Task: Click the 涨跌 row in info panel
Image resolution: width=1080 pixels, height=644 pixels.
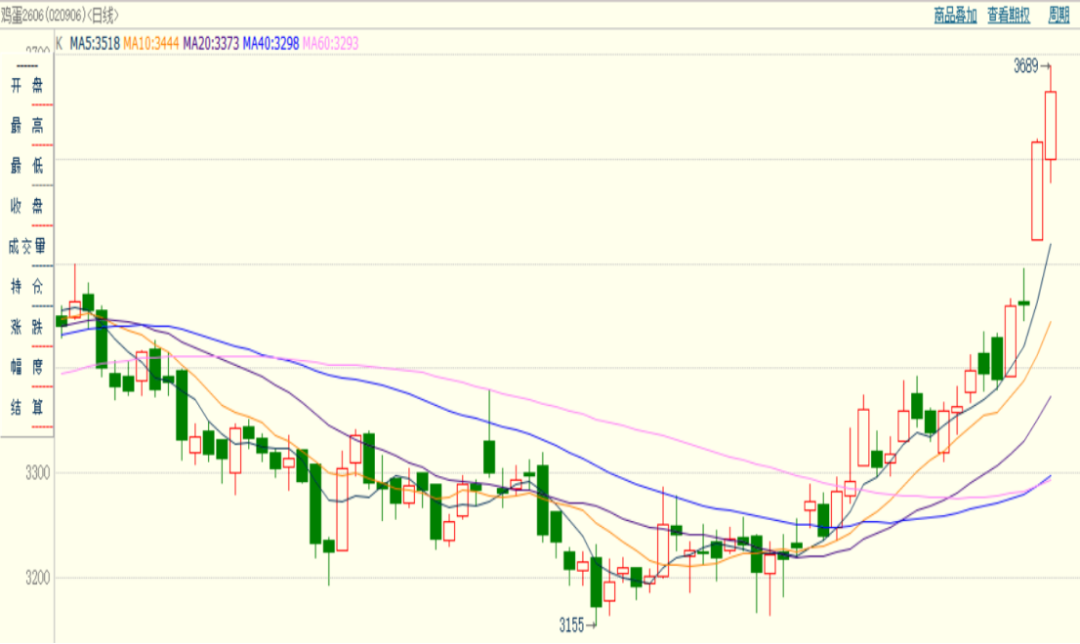Action: click(27, 326)
